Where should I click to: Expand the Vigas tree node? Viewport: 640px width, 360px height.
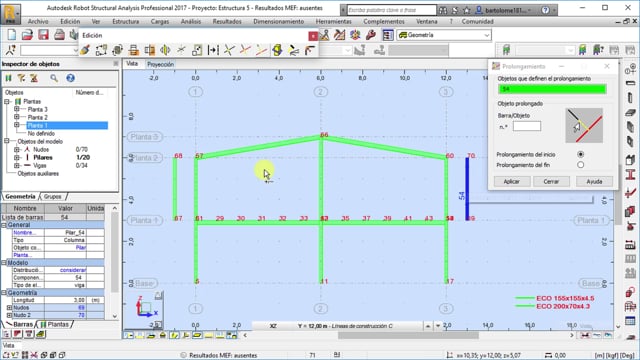[17, 165]
